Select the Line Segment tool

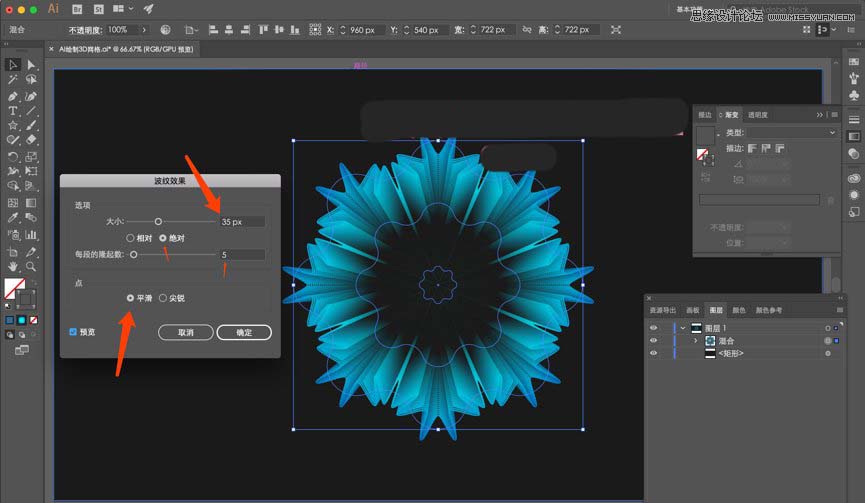pos(31,111)
